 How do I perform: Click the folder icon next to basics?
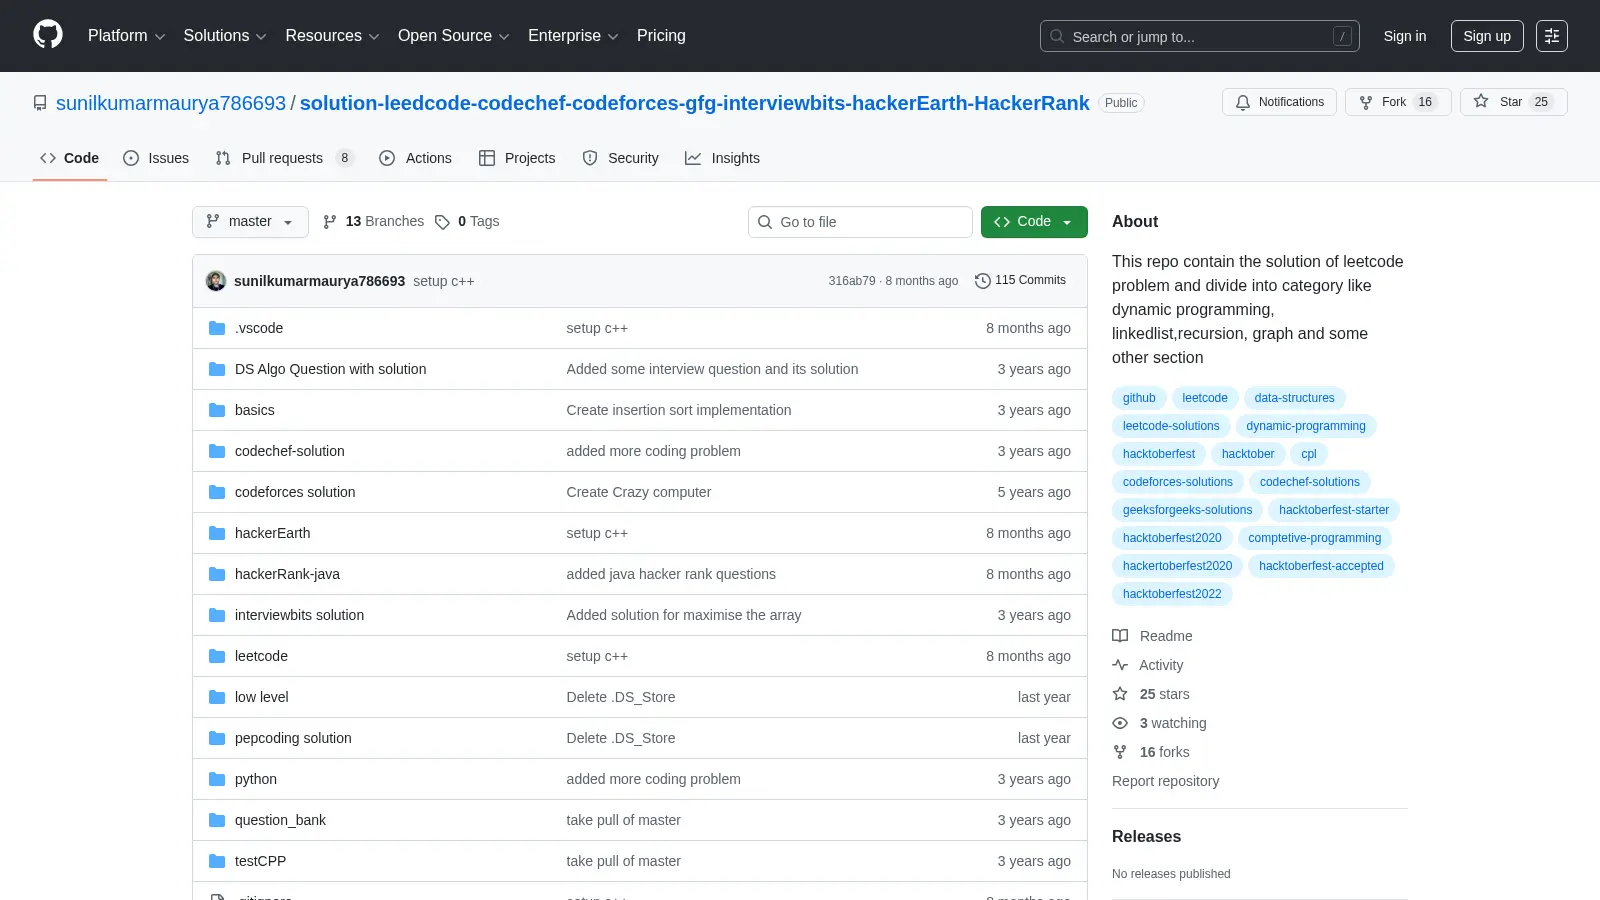(217, 410)
